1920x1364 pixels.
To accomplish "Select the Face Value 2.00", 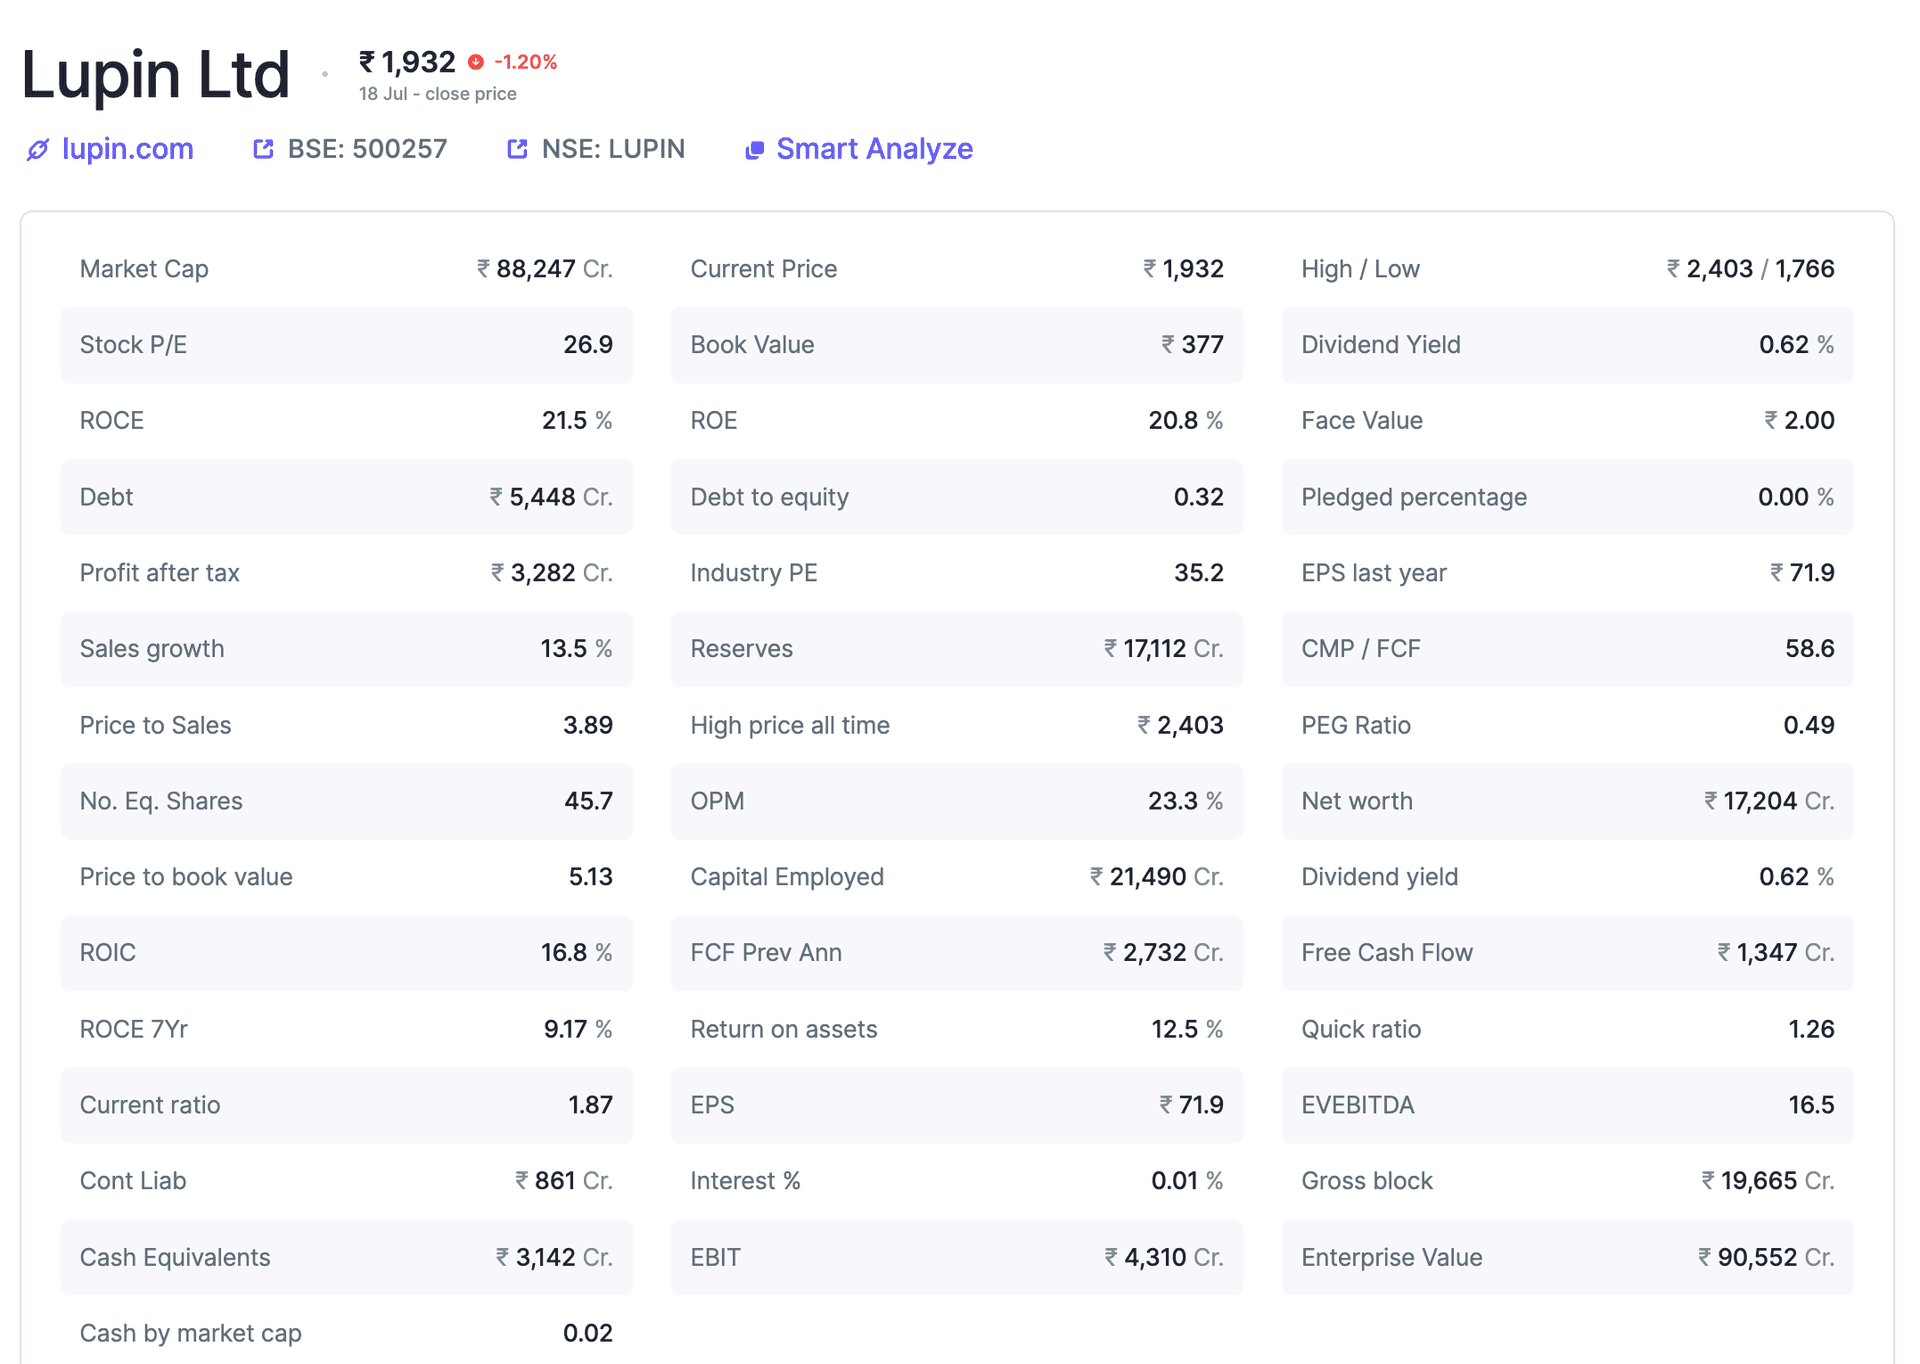I will pos(1800,421).
